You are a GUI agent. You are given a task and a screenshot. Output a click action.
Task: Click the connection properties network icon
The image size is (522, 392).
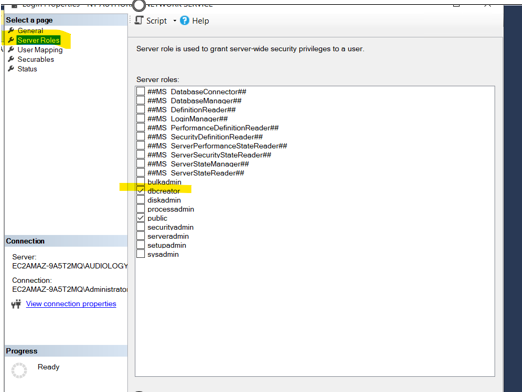coord(16,304)
